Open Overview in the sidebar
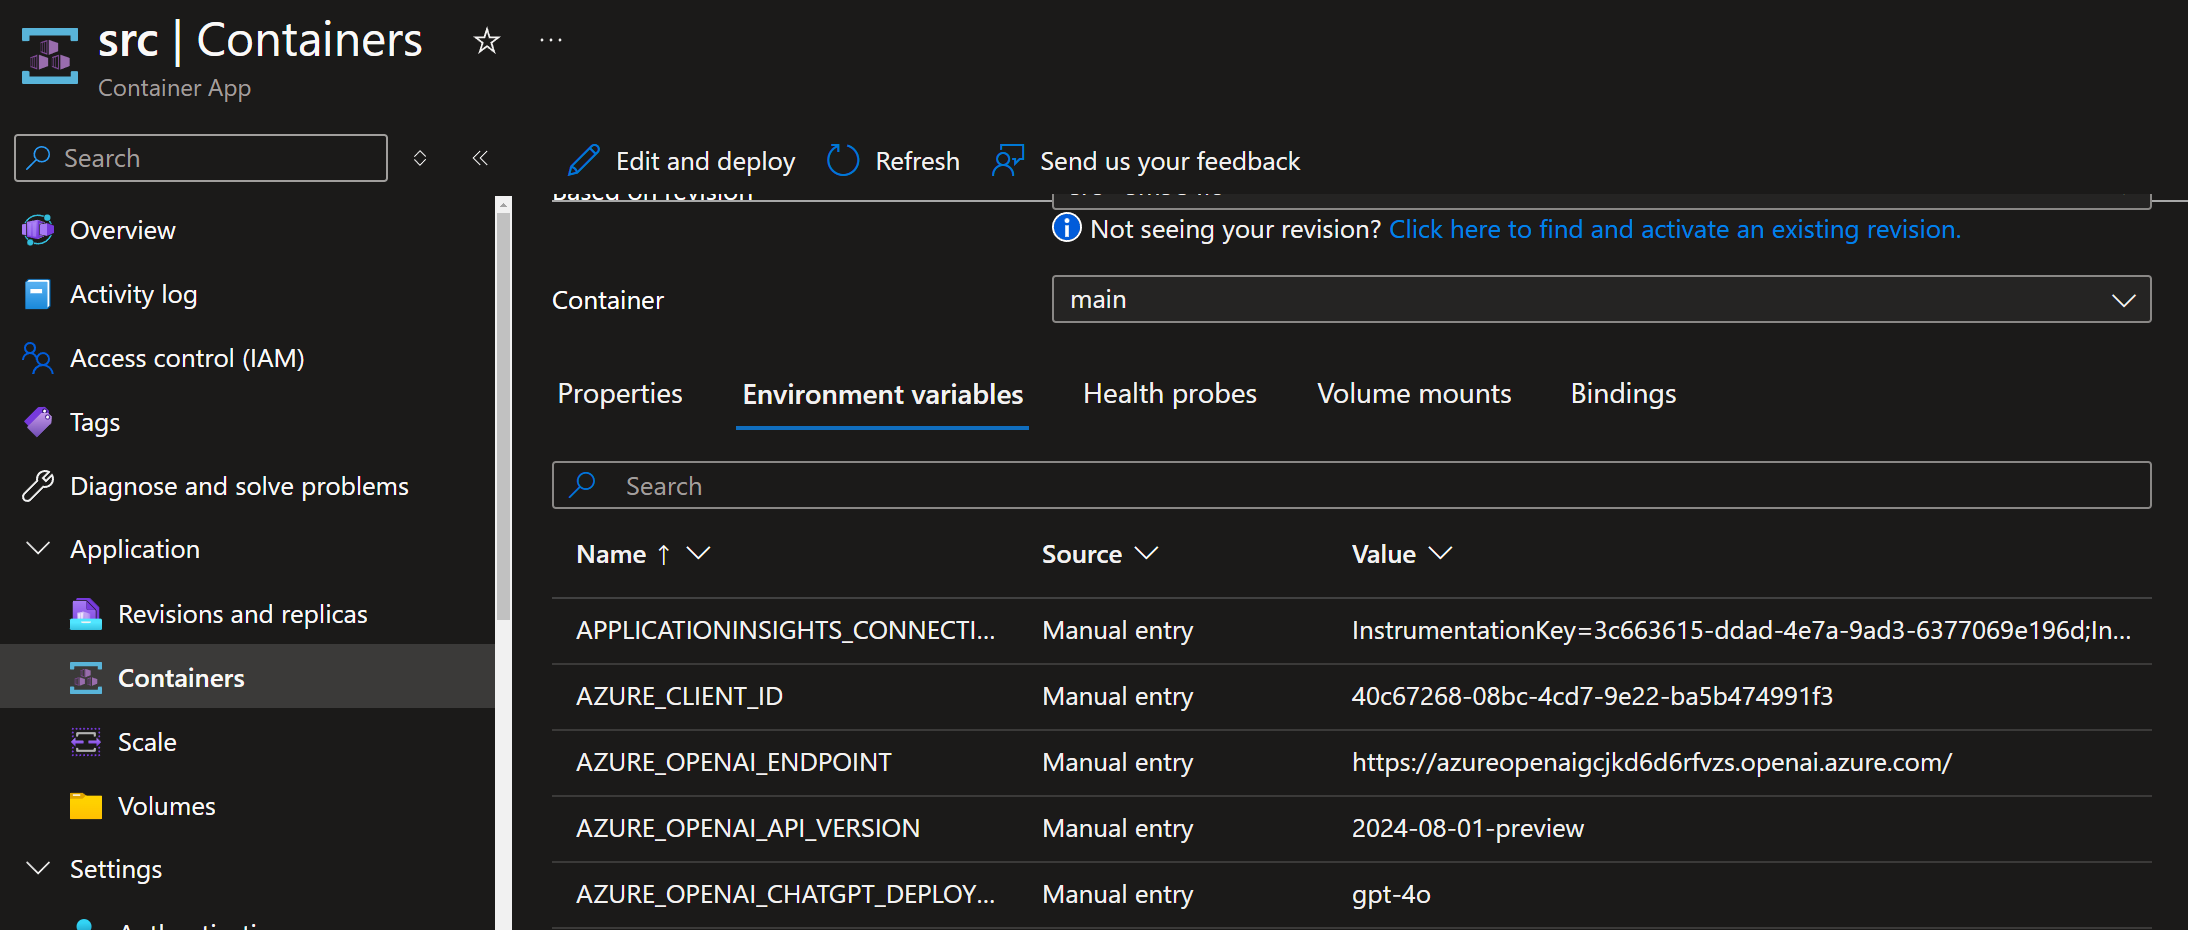This screenshot has width=2188, height=930. point(123,230)
